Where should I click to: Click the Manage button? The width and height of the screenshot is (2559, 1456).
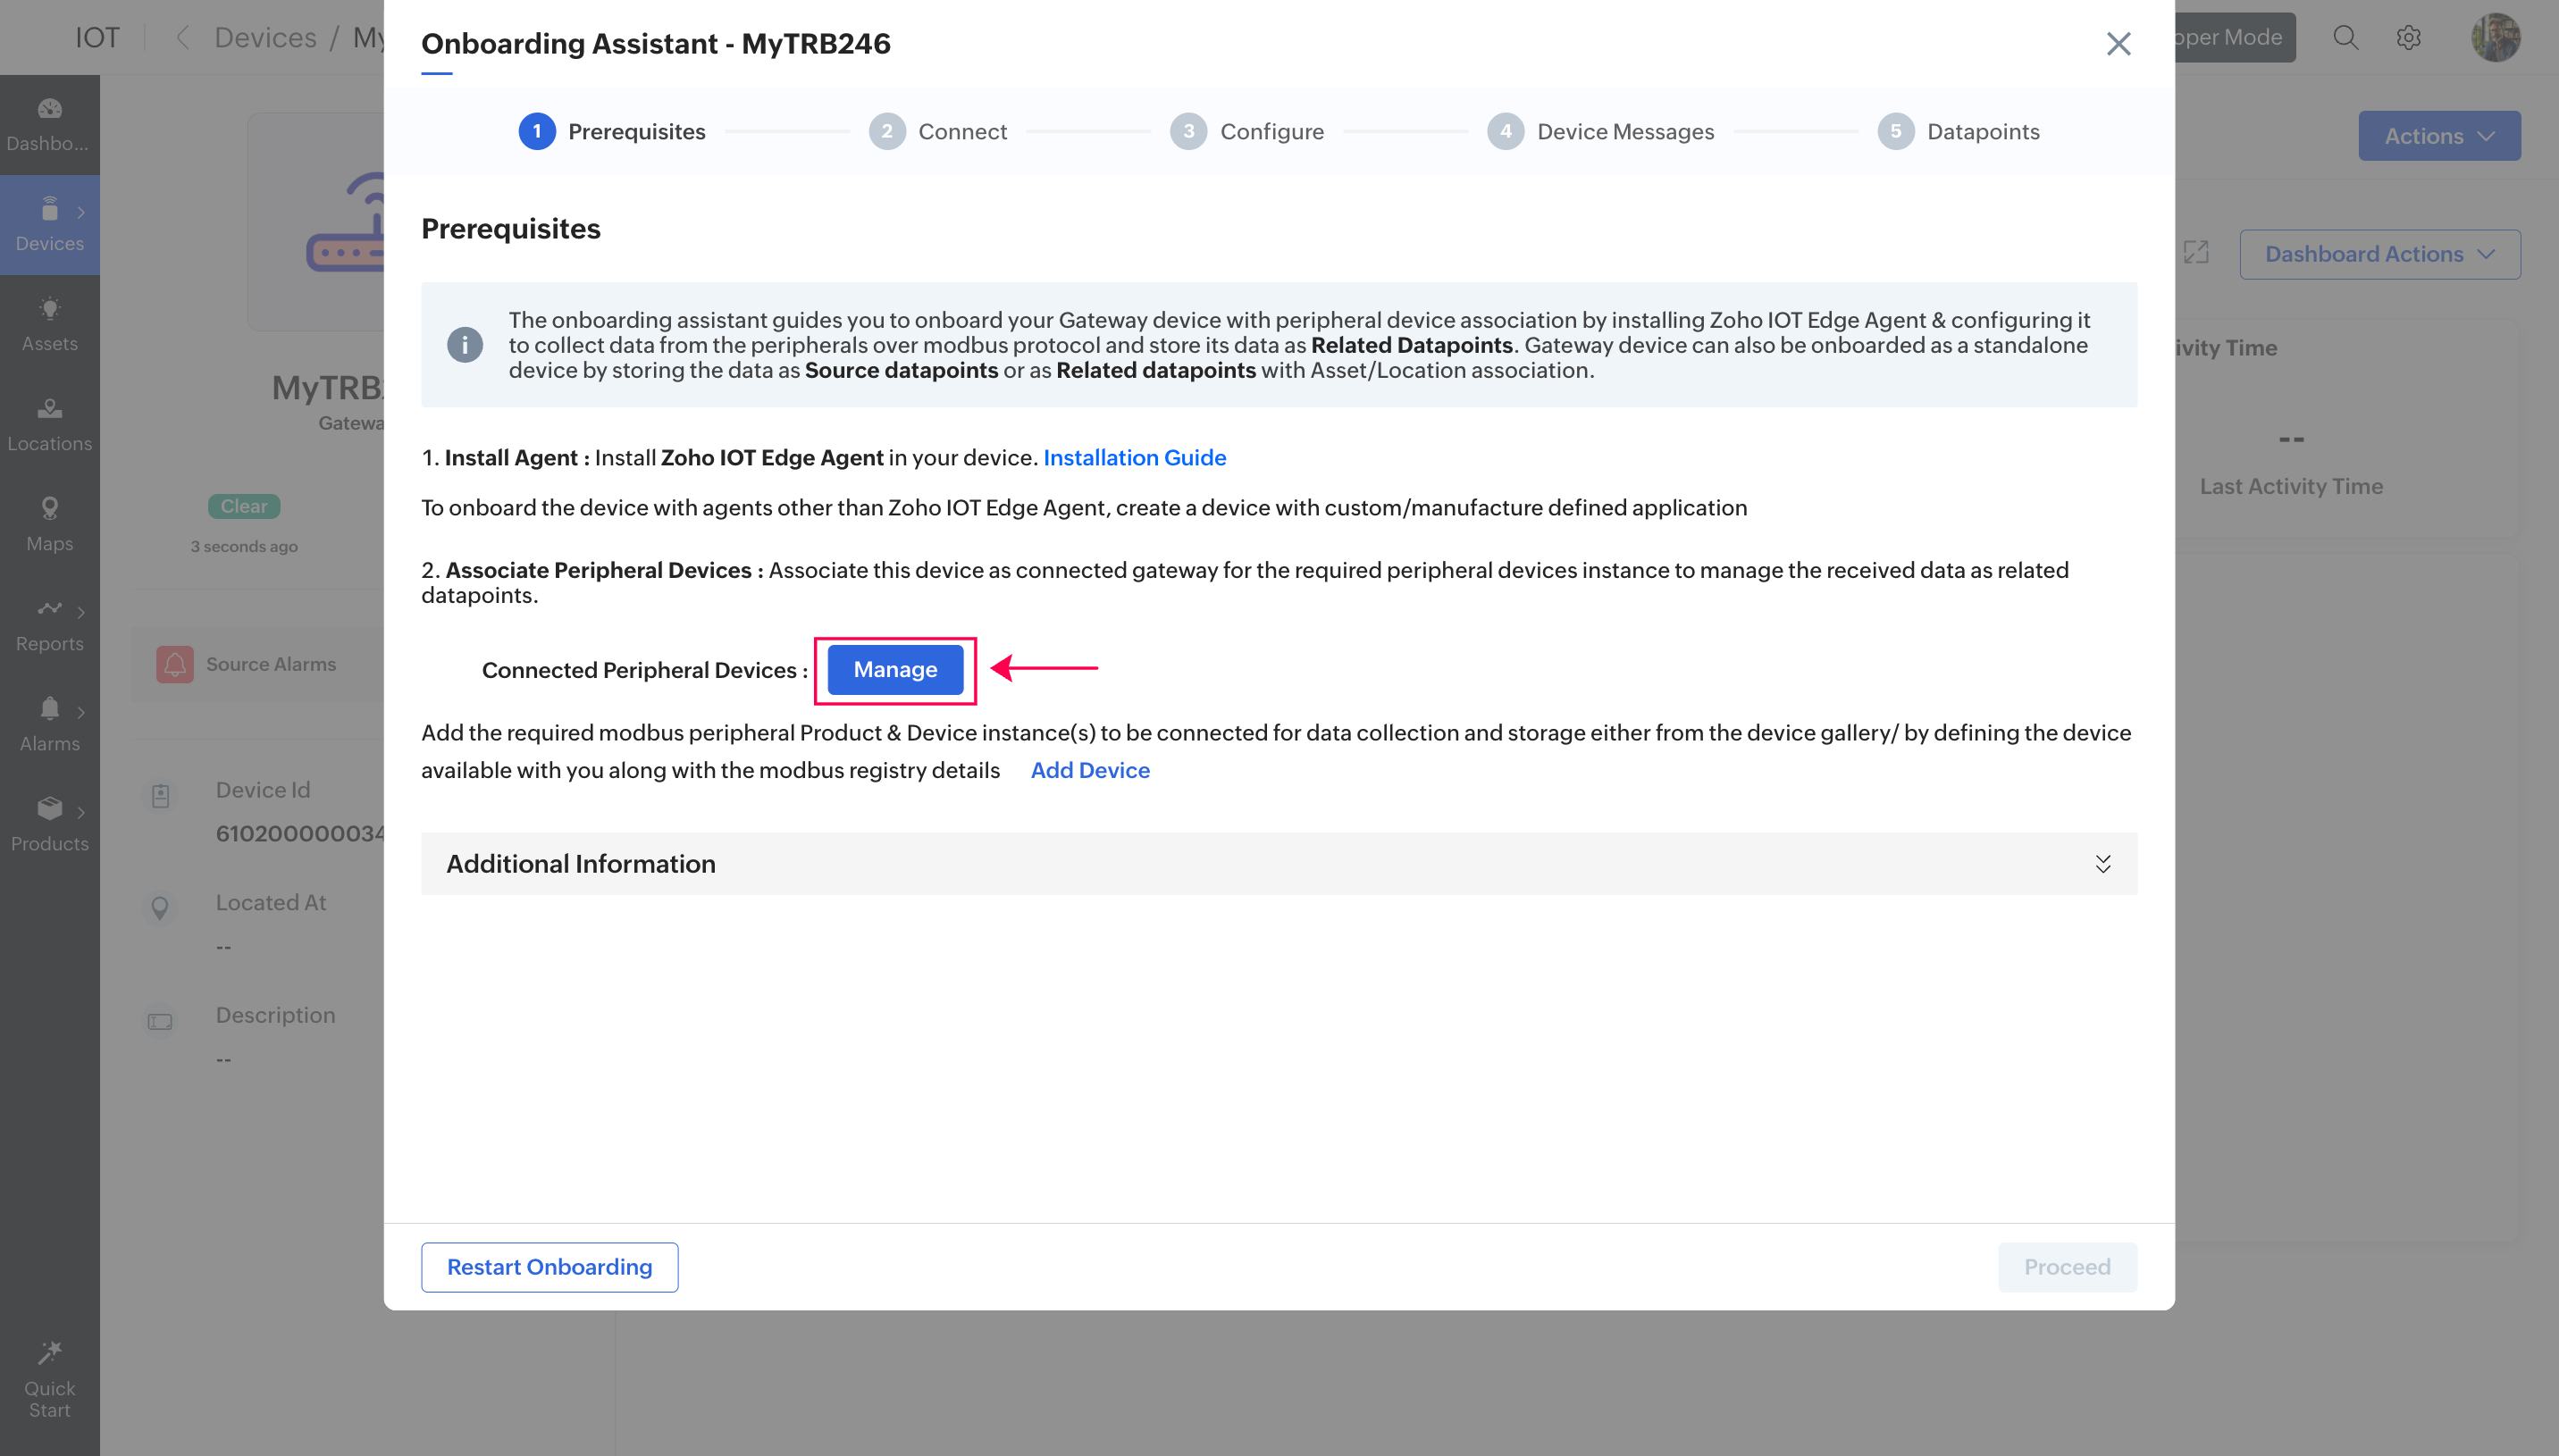895,669
